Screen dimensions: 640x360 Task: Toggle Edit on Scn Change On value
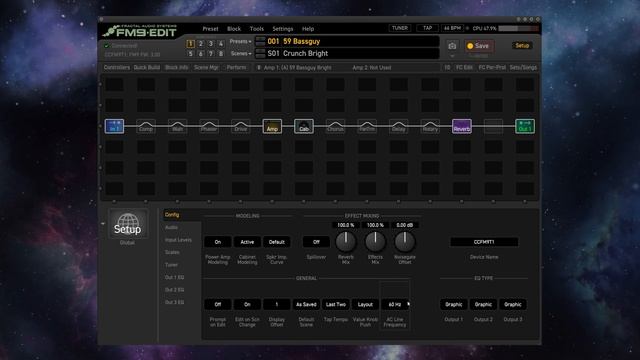tap(247, 304)
